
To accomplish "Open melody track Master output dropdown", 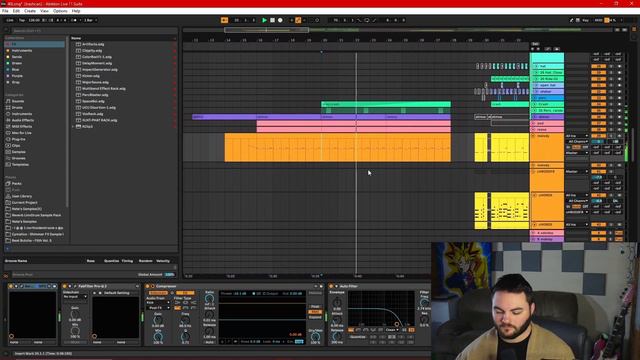I will 577,153.
